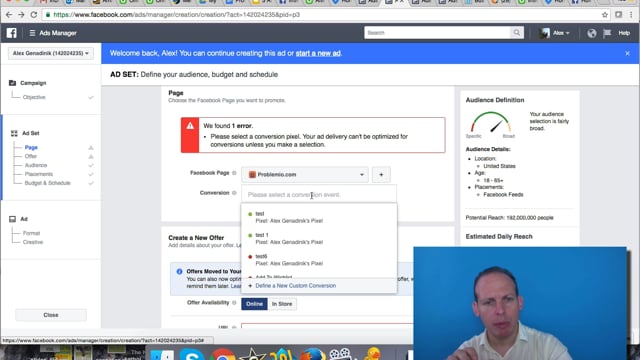Go to Creative in Ad sidebar
The height and width of the screenshot is (360, 640).
(33, 242)
